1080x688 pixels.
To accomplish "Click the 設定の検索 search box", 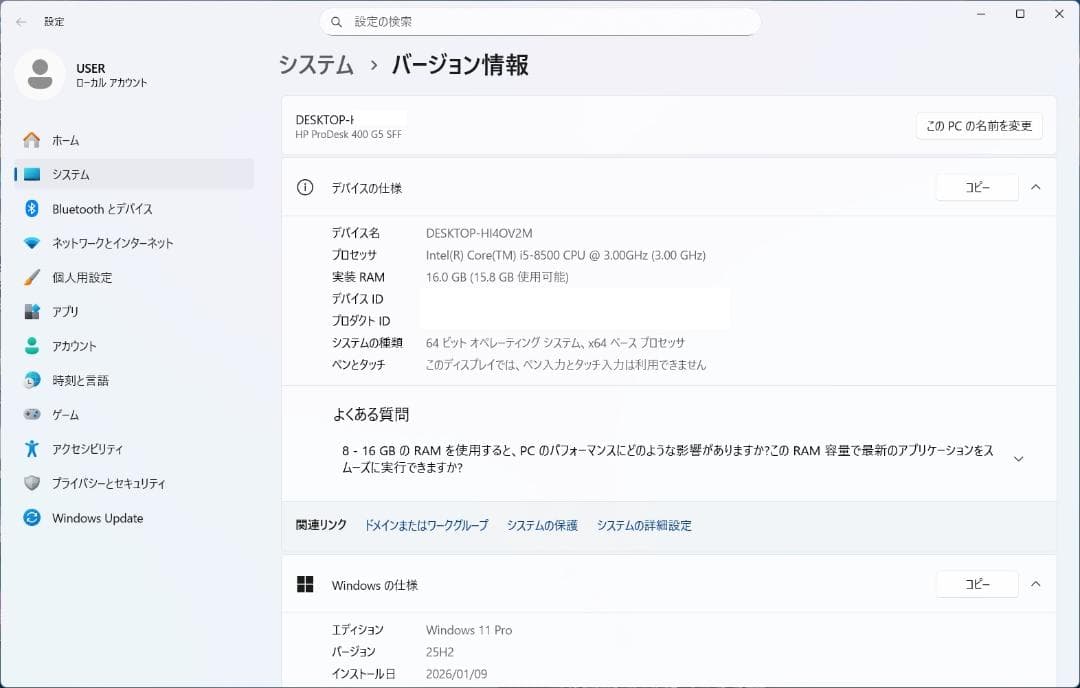I will [x=540, y=21].
